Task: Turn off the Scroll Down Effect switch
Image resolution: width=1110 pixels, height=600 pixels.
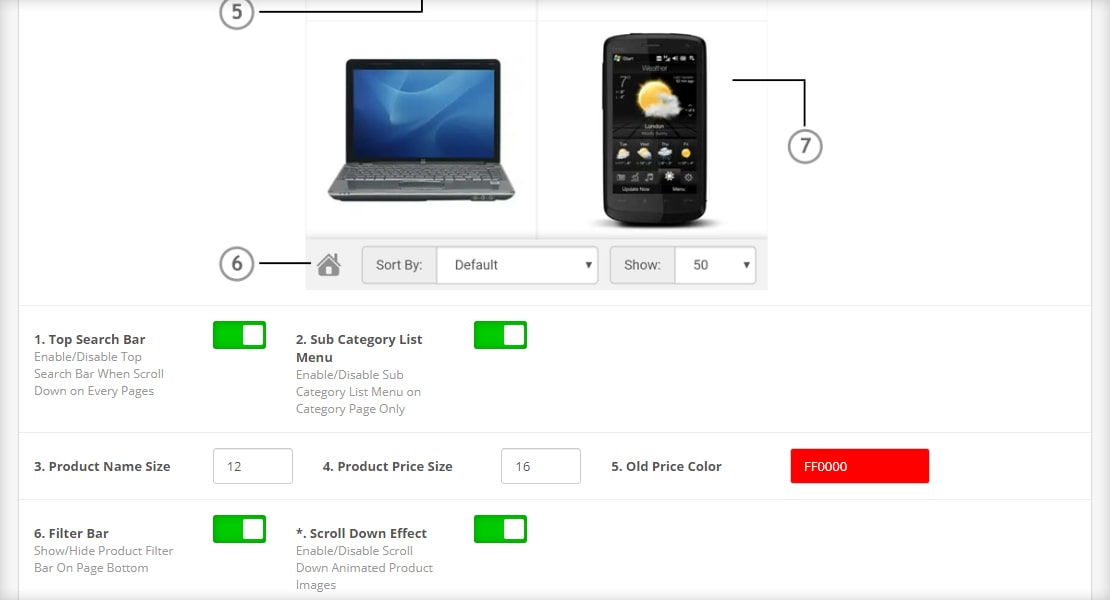Action: [500, 529]
